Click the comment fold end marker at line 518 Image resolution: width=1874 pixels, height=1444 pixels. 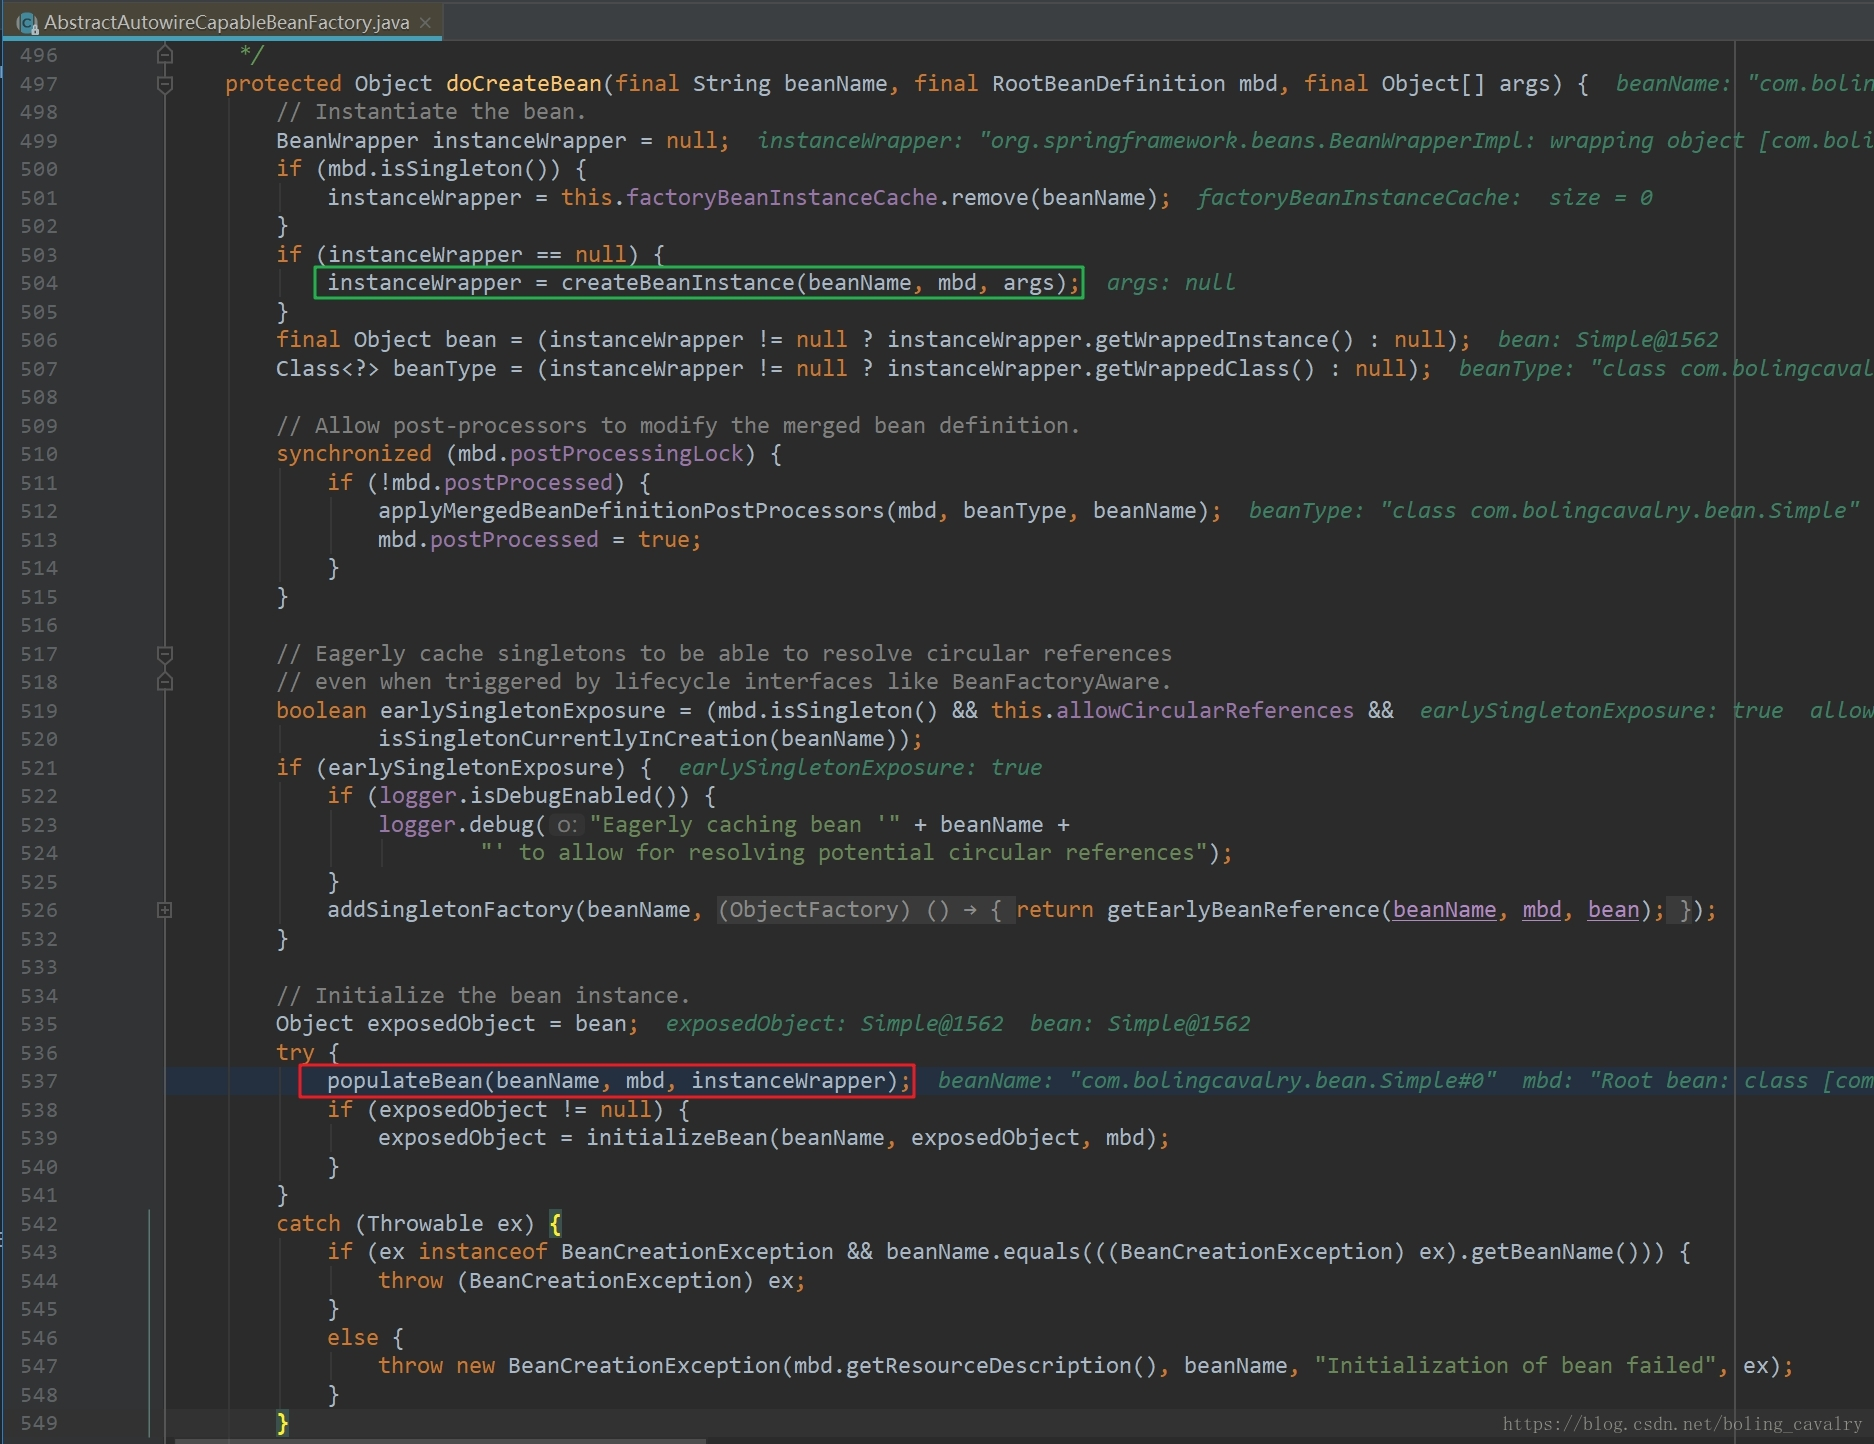(x=165, y=682)
